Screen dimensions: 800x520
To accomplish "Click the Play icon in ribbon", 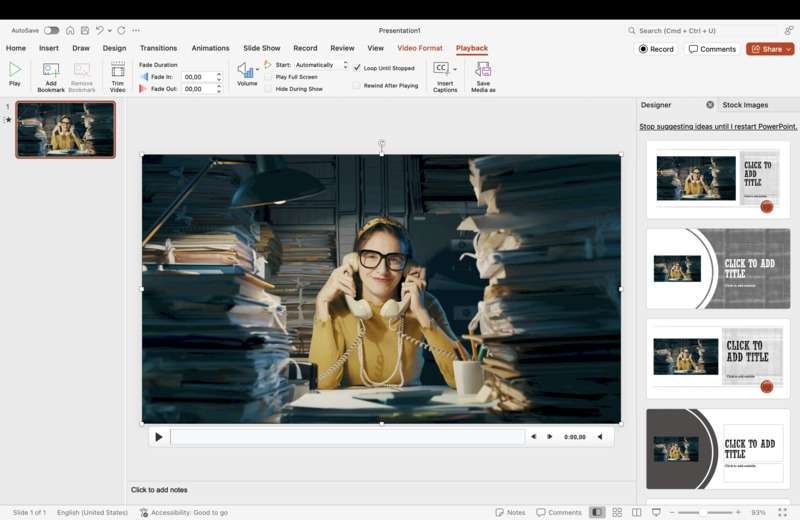I will 15,70.
